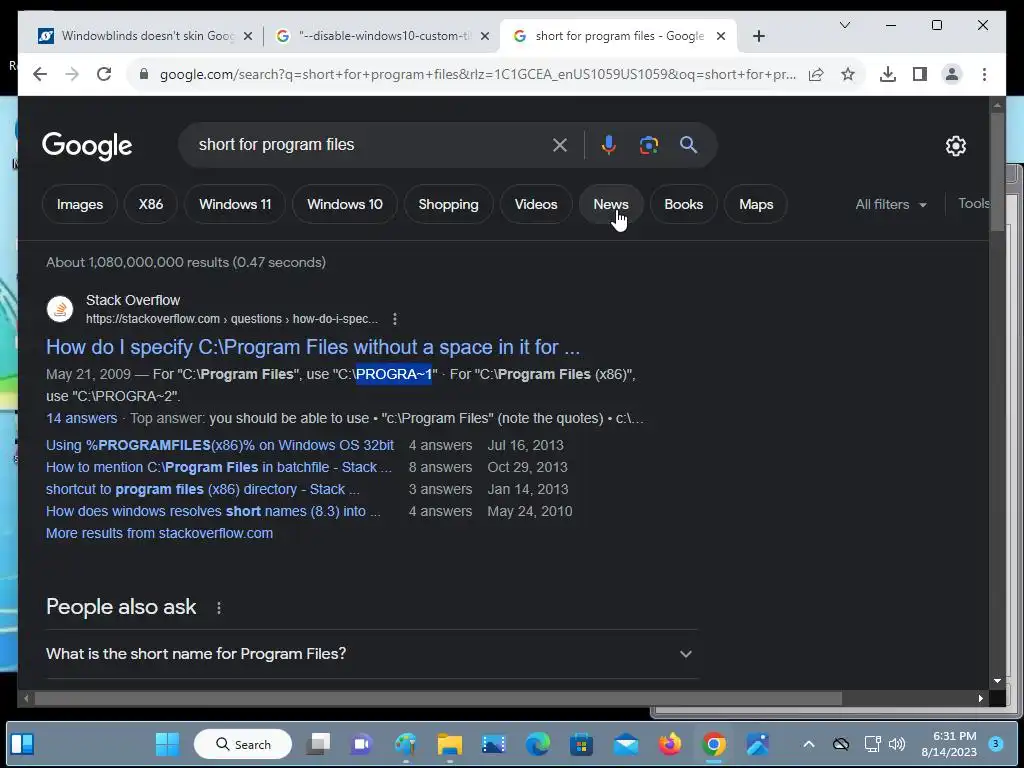
Task: Click the Stack Overflow favicon in result
Action: click(60, 309)
